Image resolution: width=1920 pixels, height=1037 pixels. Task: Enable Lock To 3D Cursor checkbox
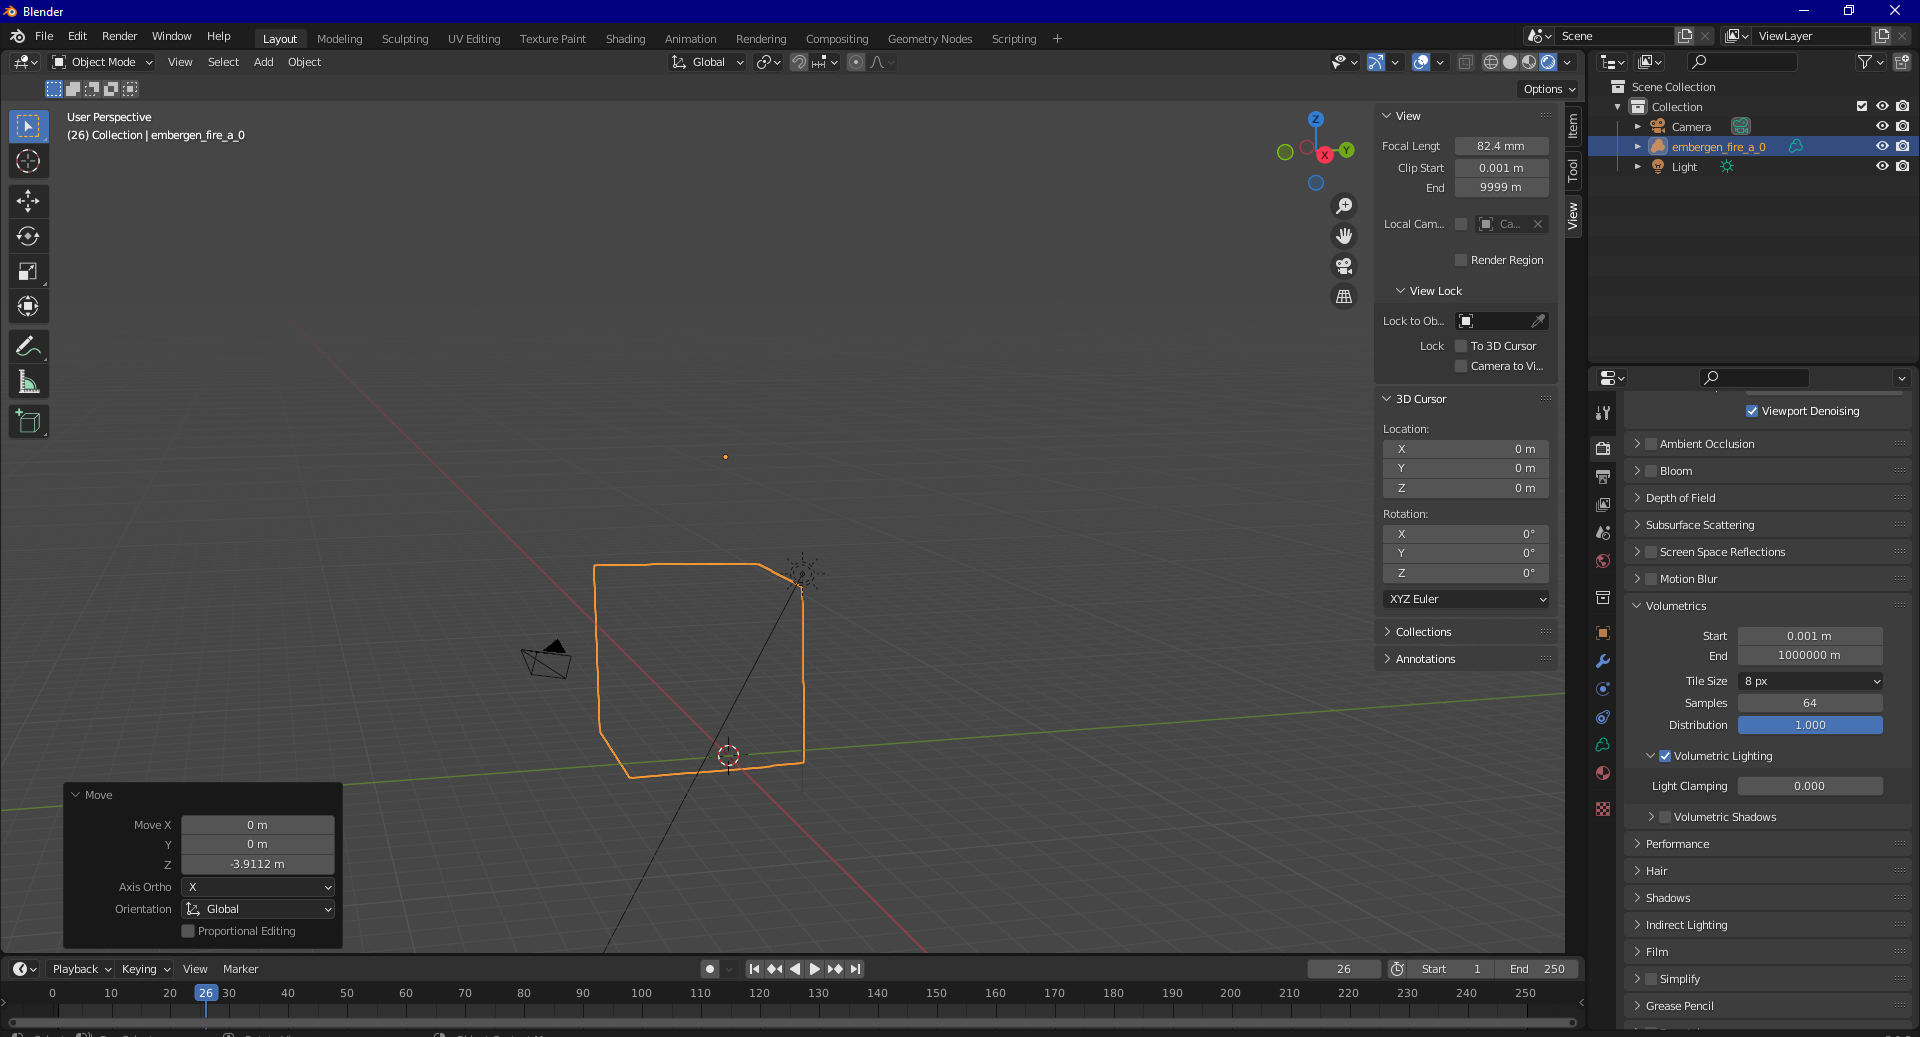[1461, 346]
